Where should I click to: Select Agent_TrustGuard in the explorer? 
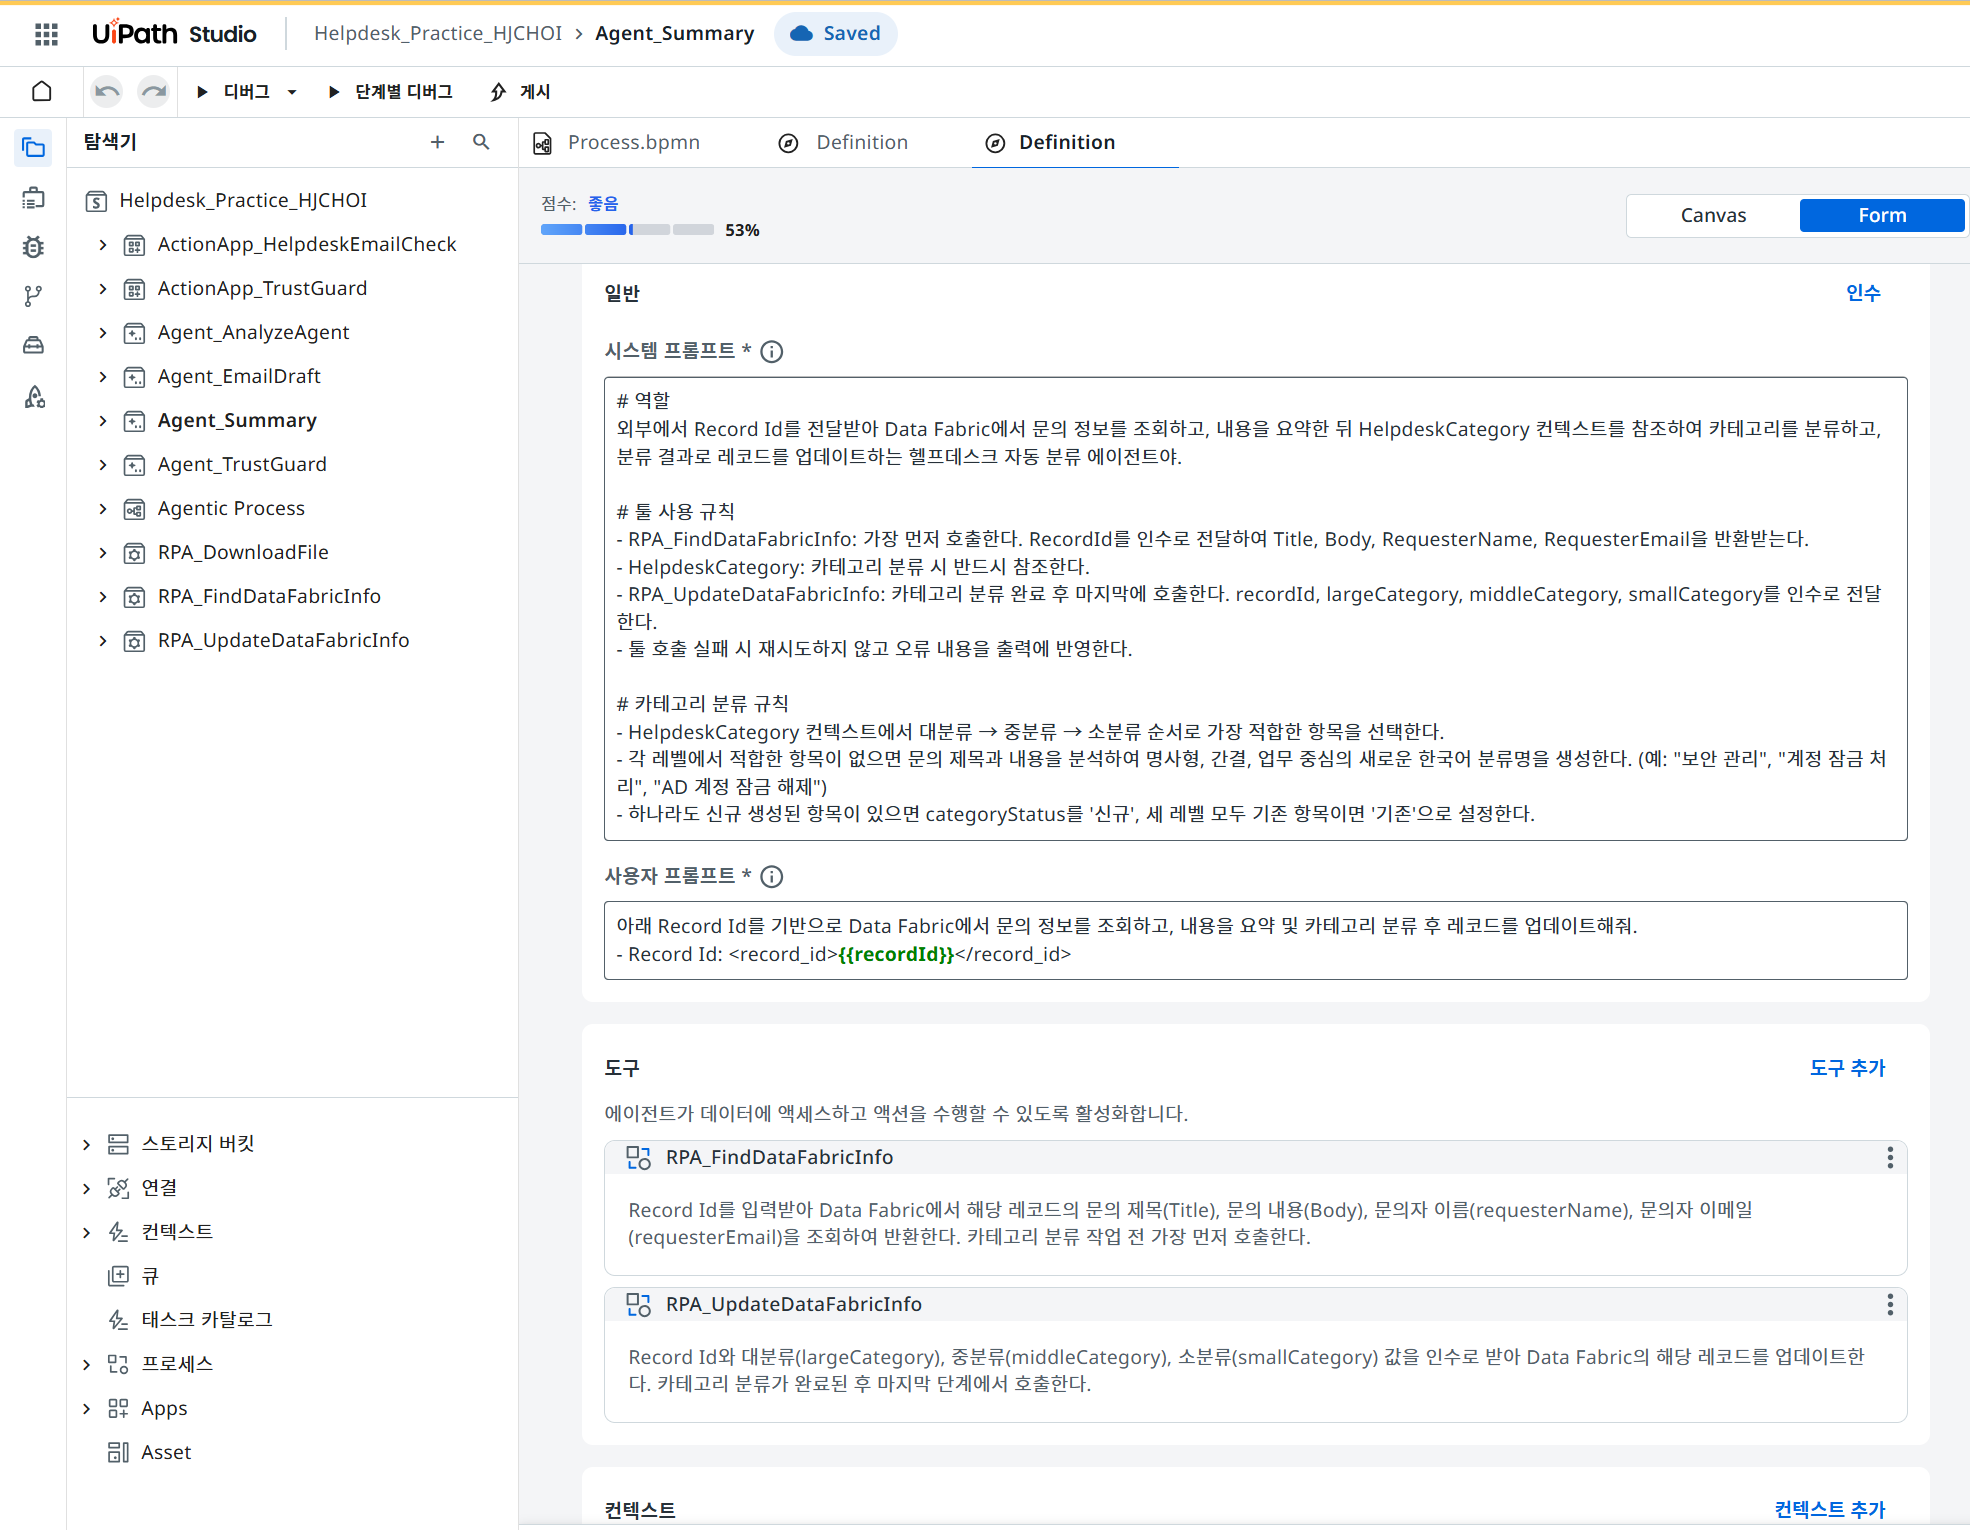point(242,464)
